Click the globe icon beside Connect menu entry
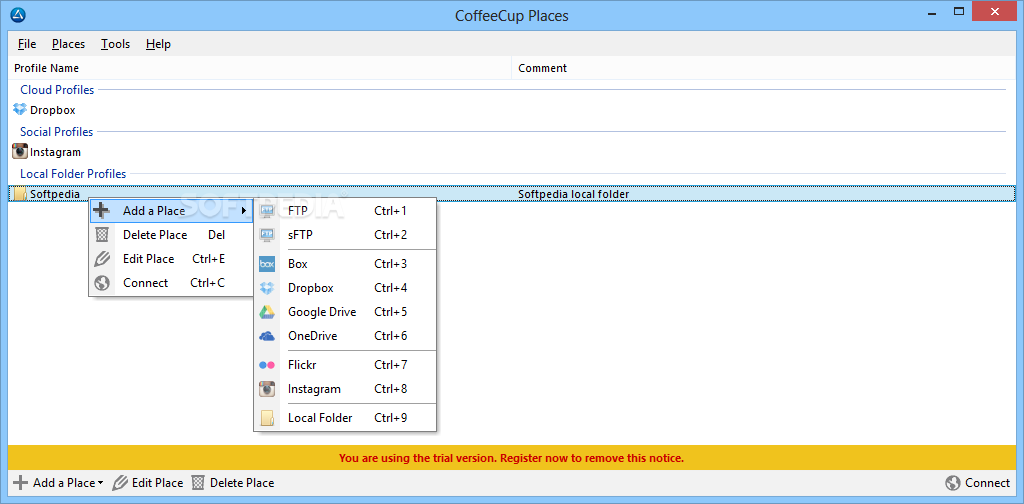The height and width of the screenshot is (504, 1024). pyautogui.click(x=102, y=283)
